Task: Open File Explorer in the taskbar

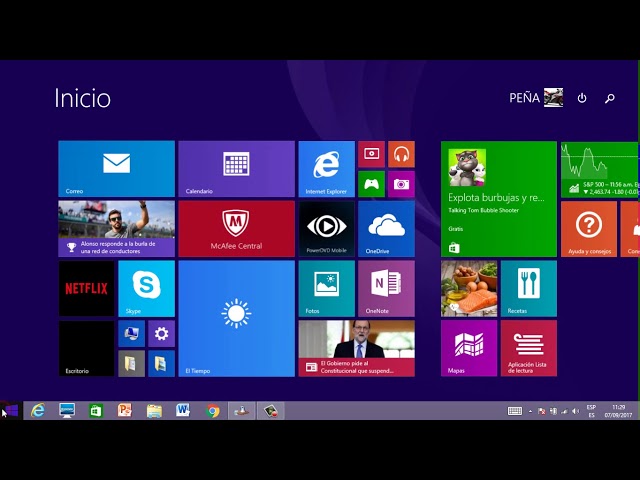Action: [x=154, y=410]
